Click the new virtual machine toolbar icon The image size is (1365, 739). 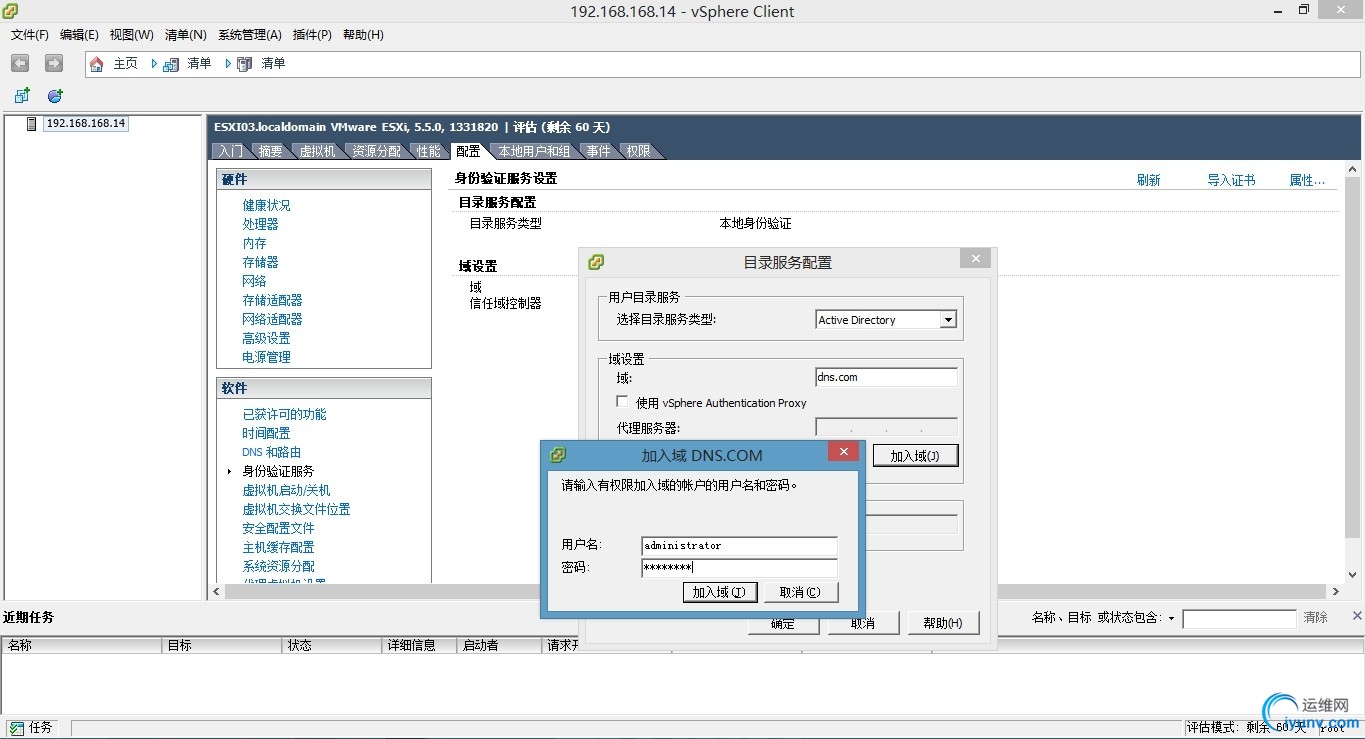22,96
